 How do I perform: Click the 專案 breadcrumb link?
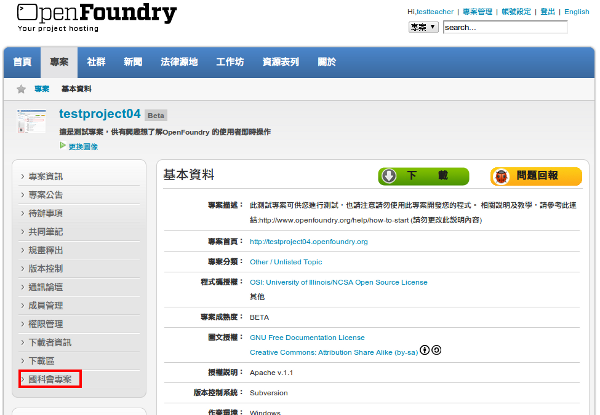42,89
